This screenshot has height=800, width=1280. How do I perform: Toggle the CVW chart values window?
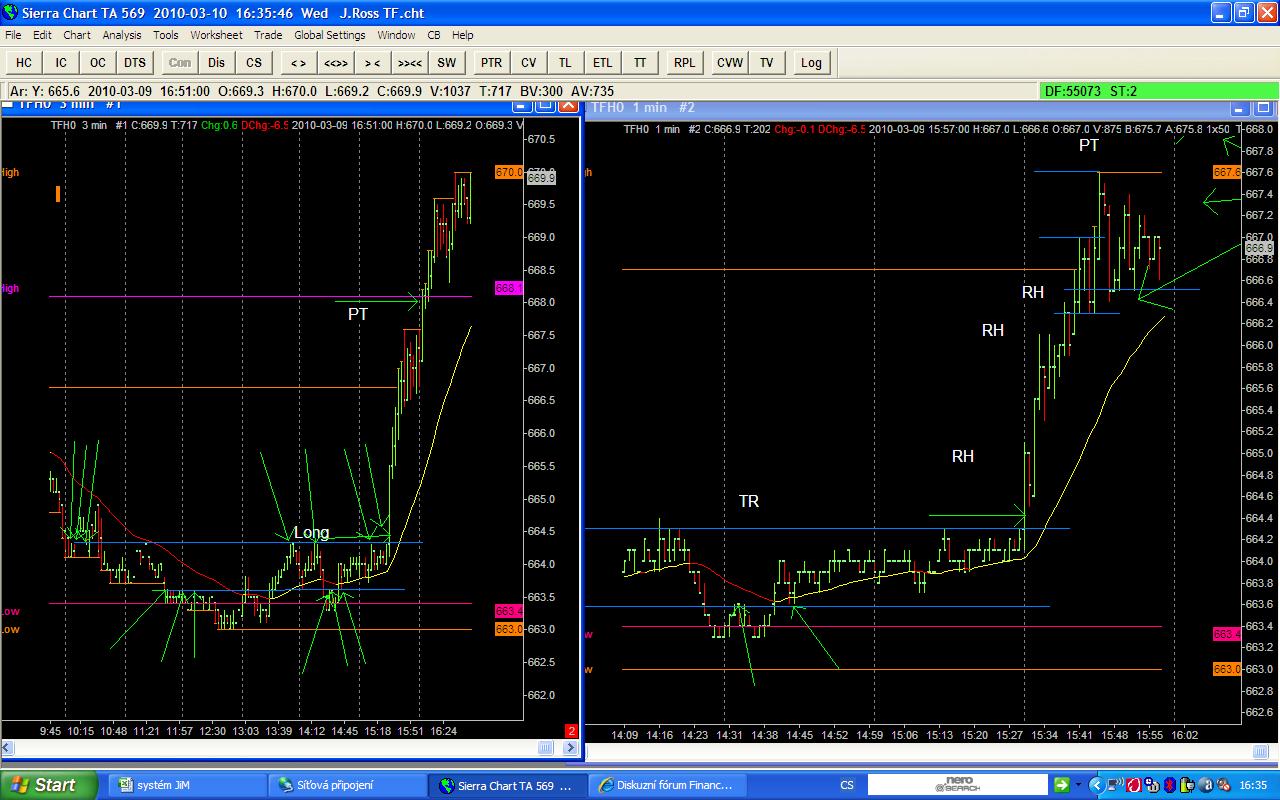pos(730,62)
